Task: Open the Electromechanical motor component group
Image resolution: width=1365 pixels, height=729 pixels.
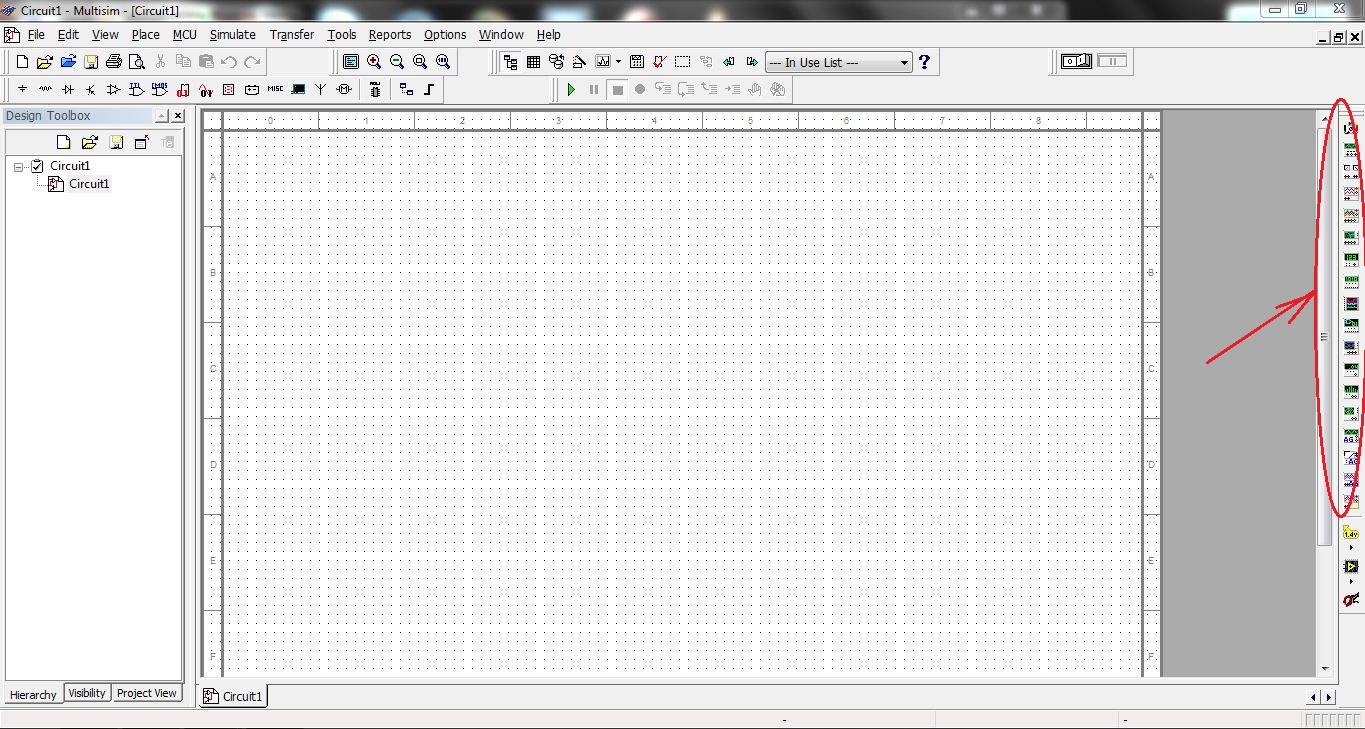Action: click(x=344, y=89)
